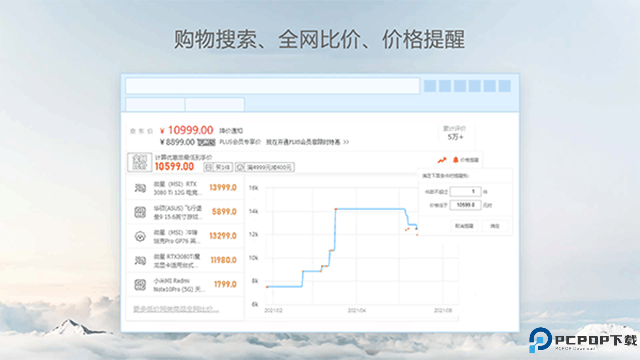This screenshot has width=640, height=360.
Task: Click the 取消提醒 cancel reminder button
Action: 464,226
